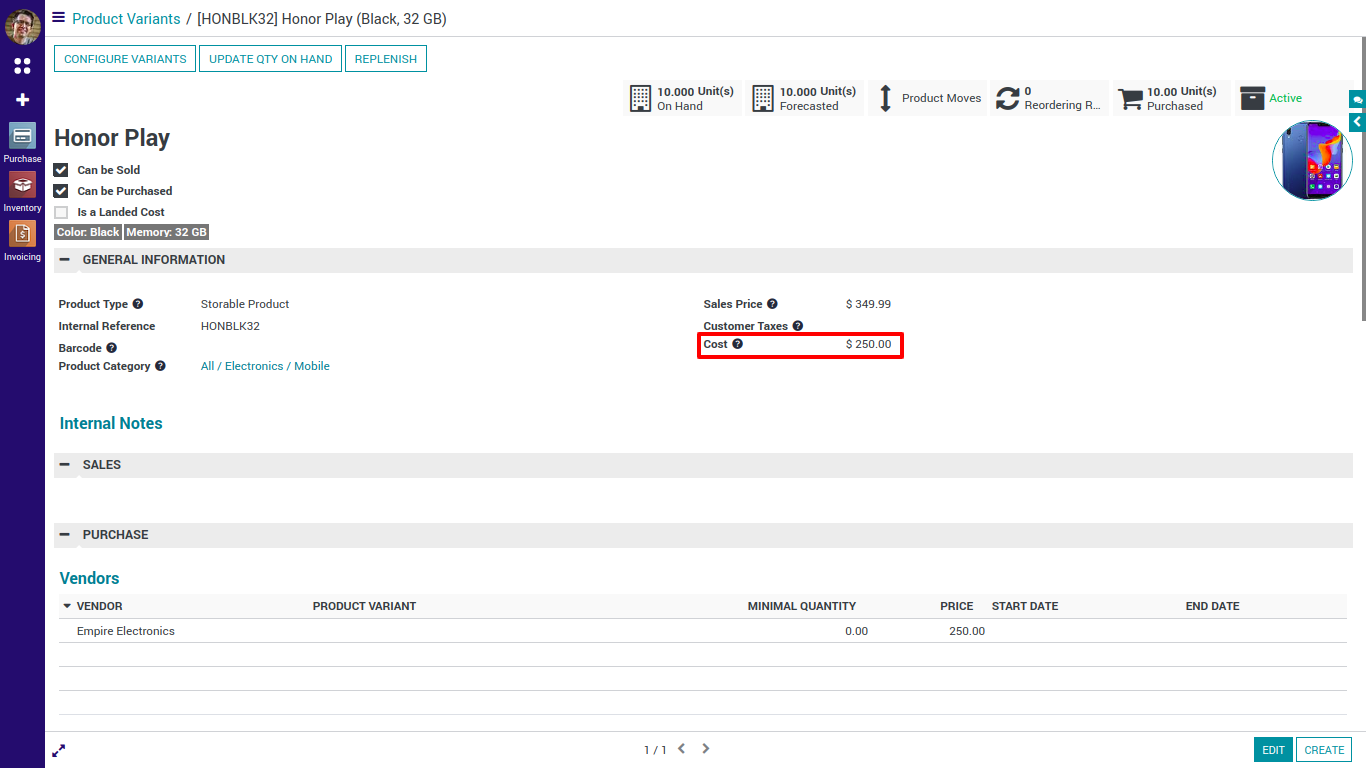Click the Honor Play product image

(1312, 161)
